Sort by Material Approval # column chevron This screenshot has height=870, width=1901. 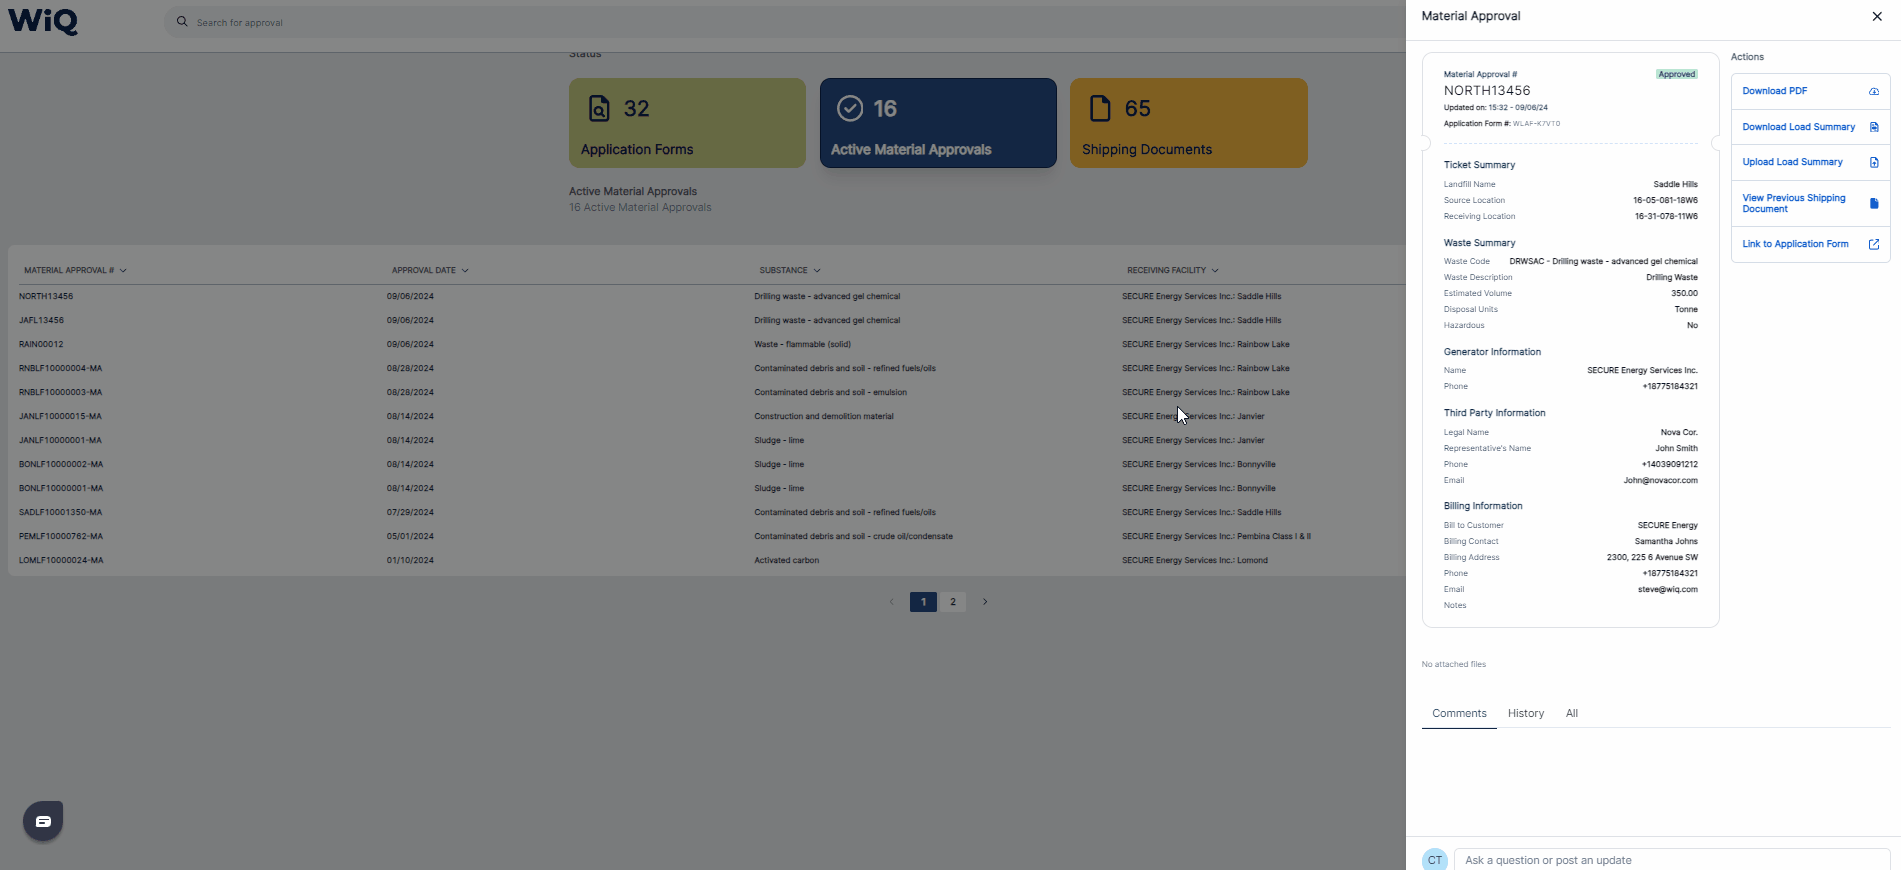click(x=123, y=271)
